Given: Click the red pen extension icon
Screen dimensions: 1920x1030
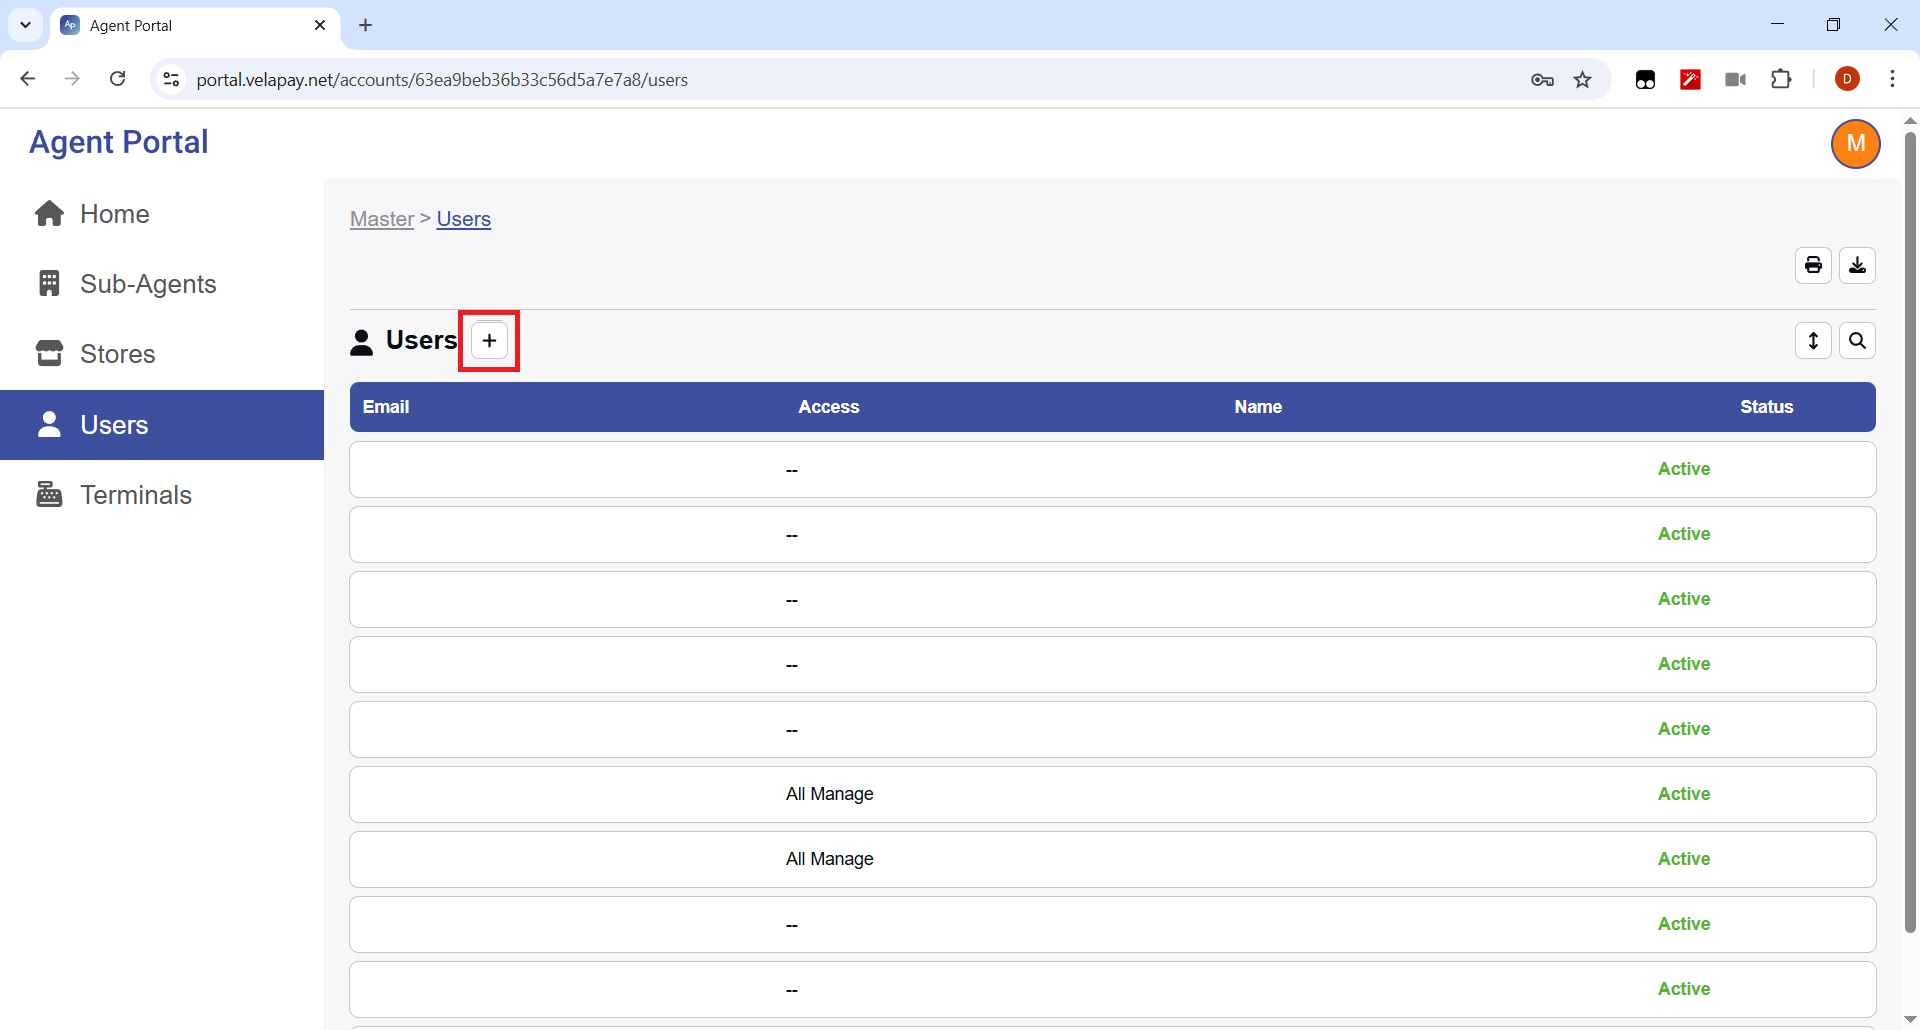Looking at the screenshot, I should (x=1690, y=79).
